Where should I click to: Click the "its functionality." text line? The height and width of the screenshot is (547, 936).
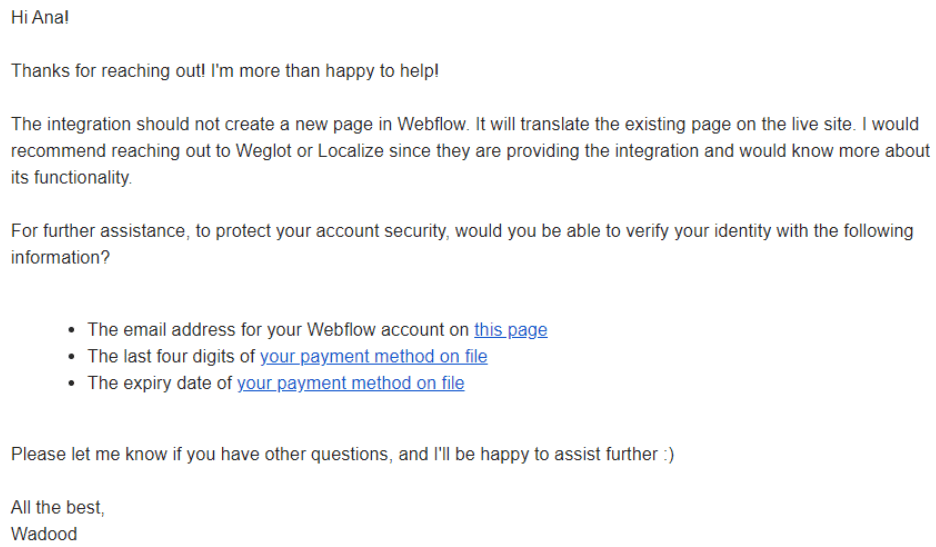pos(72,177)
